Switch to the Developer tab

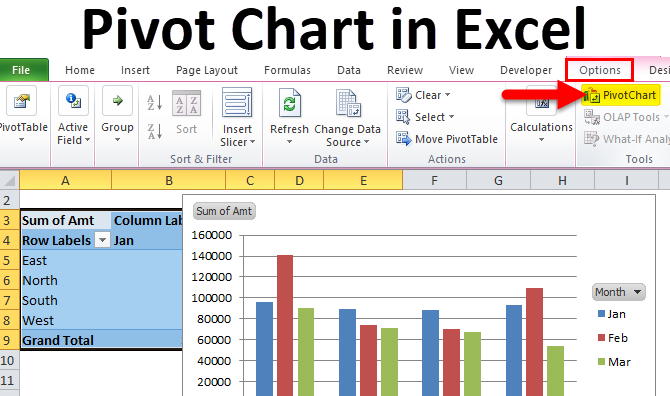(526, 70)
